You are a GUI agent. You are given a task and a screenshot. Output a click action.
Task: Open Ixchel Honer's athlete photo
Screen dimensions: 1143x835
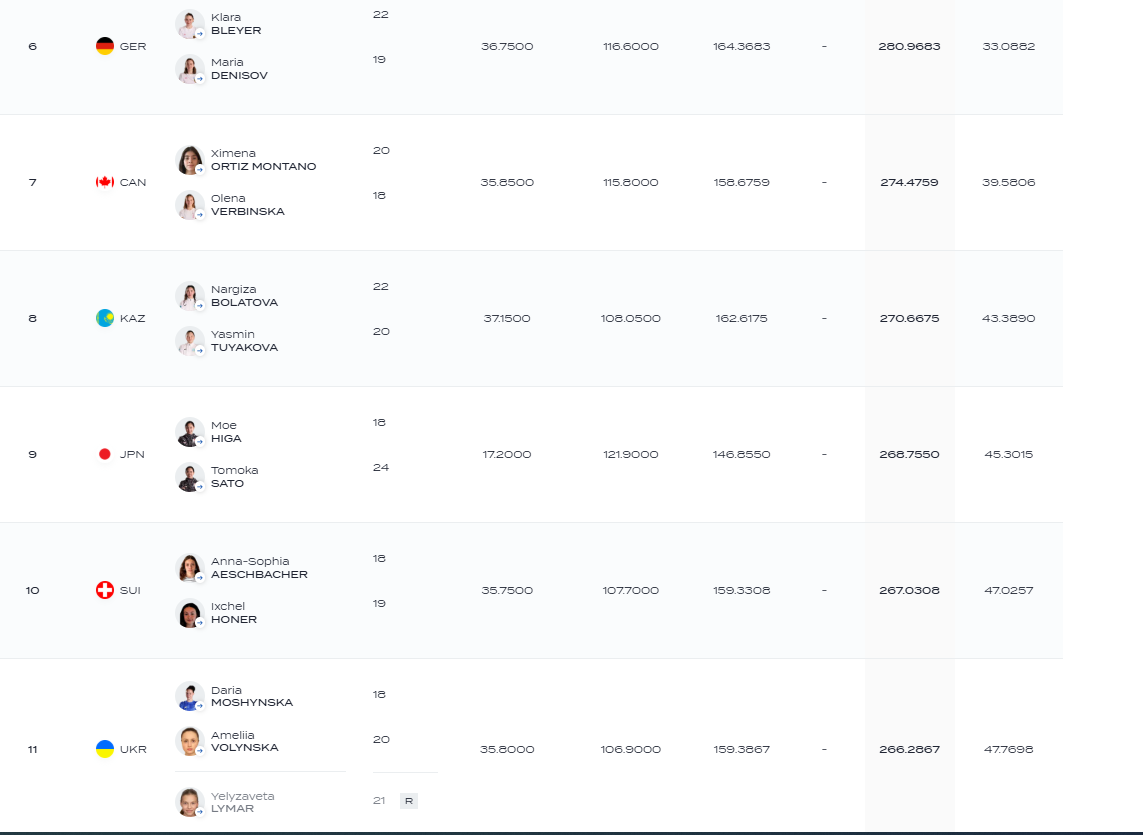[190, 613]
